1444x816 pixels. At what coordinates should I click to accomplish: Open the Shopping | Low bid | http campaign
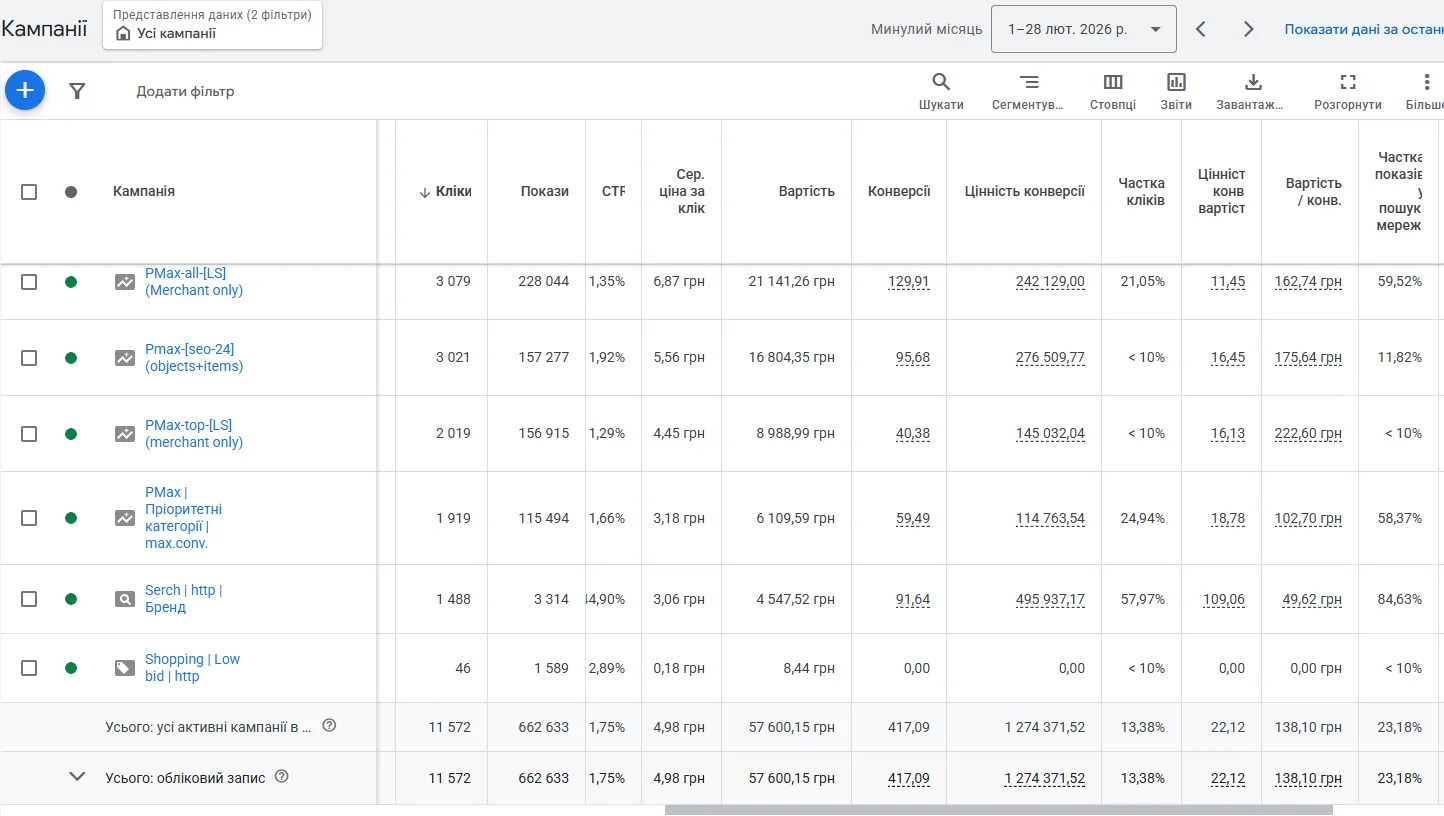192,668
